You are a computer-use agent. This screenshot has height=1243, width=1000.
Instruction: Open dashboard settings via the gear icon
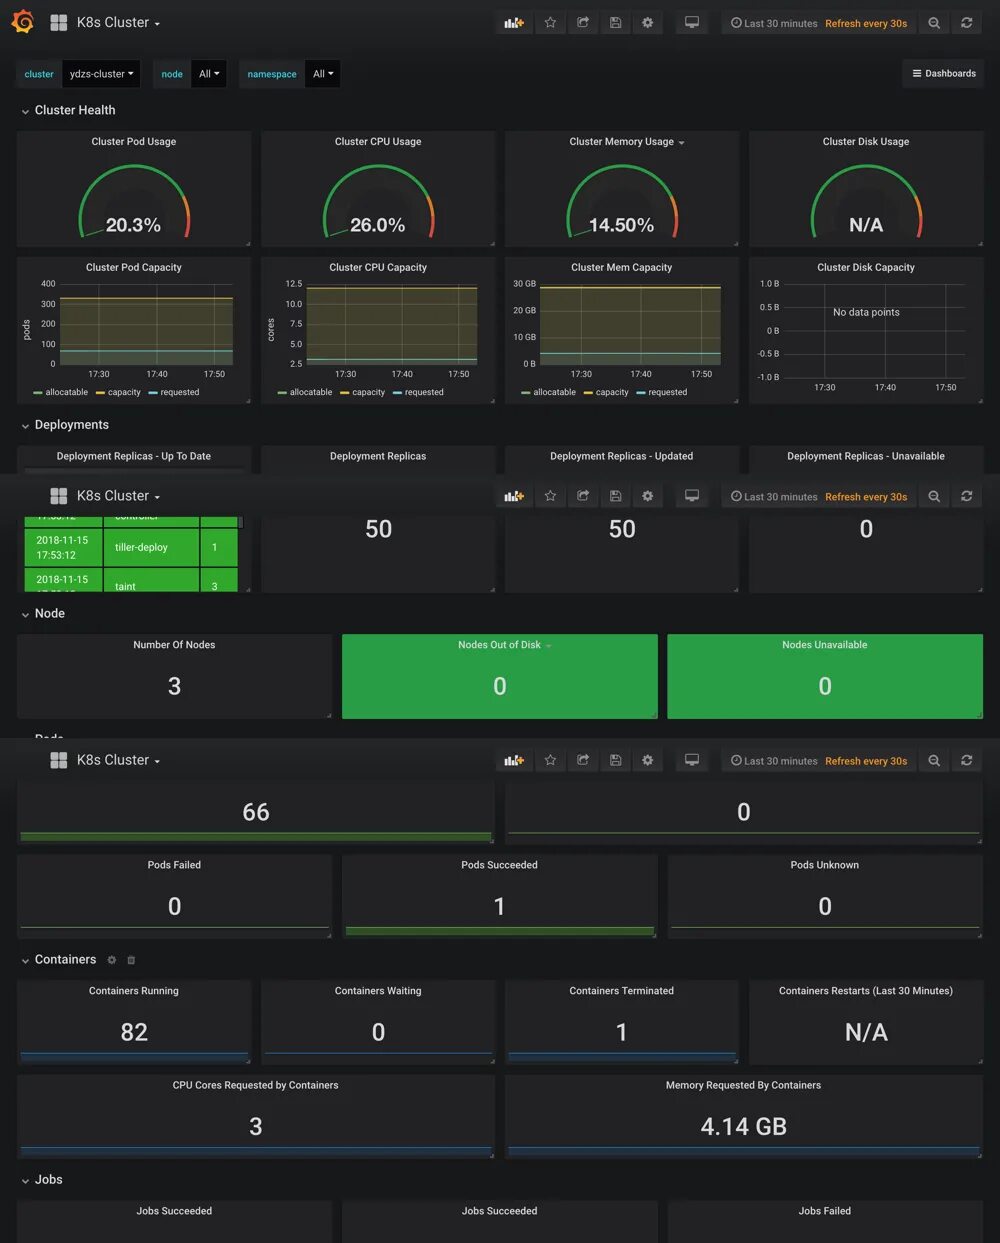pos(647,22)
